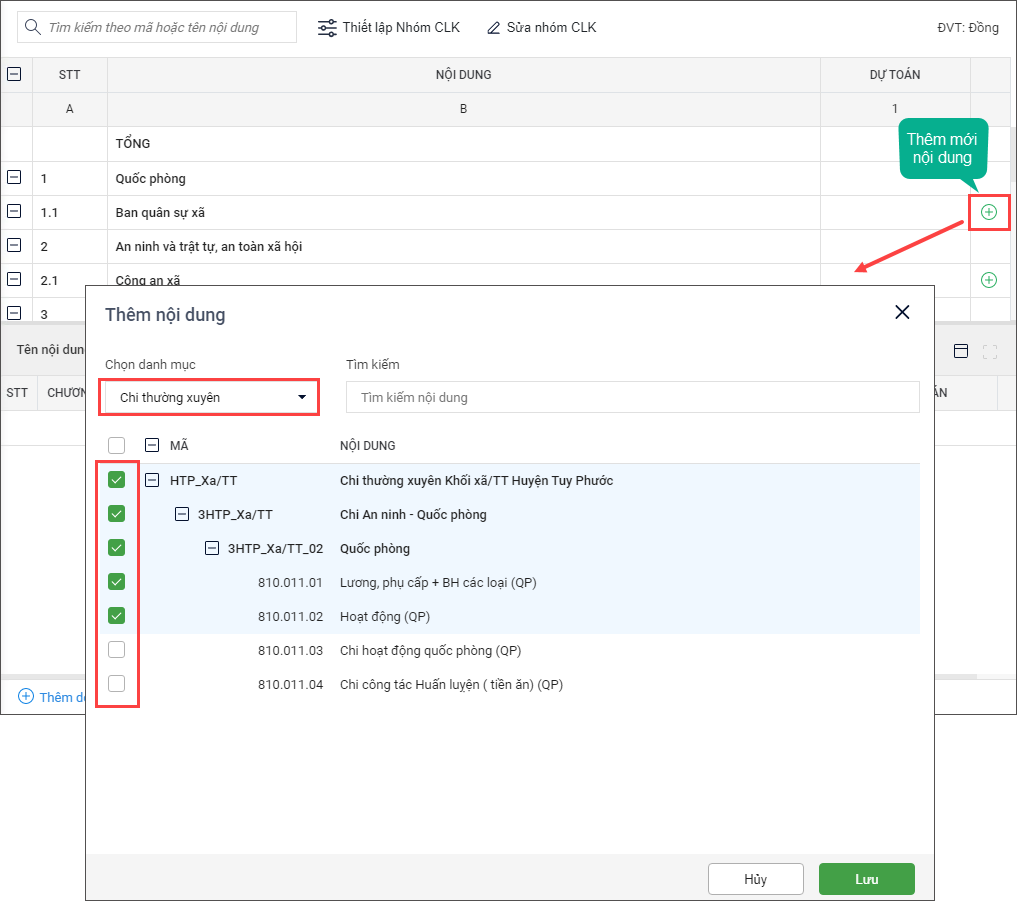Viewport: 1017px width, 901px height.
Task: Click the panel layout icon behind the dialog
Action: [x=961, y=351]
